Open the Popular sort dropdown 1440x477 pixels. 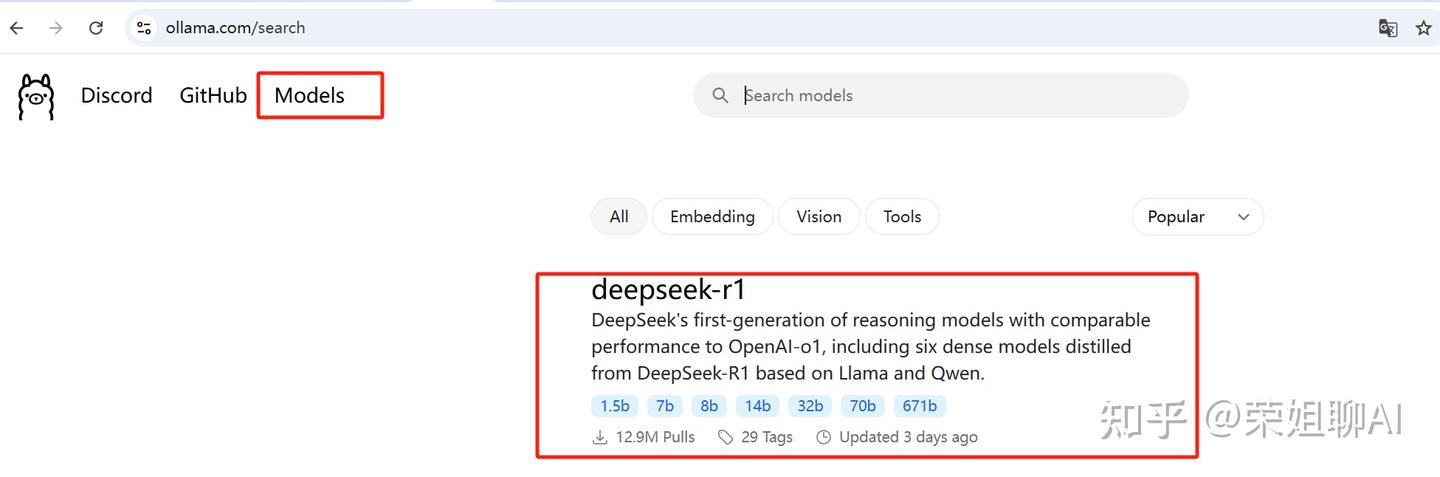[x=1197, y=217]
